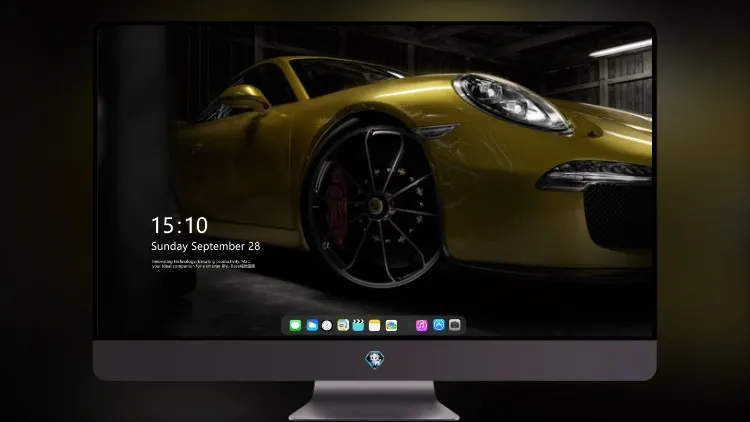Launch the pink Music app icon
This screenshot has width=750, height=422.
coord(421,325)
